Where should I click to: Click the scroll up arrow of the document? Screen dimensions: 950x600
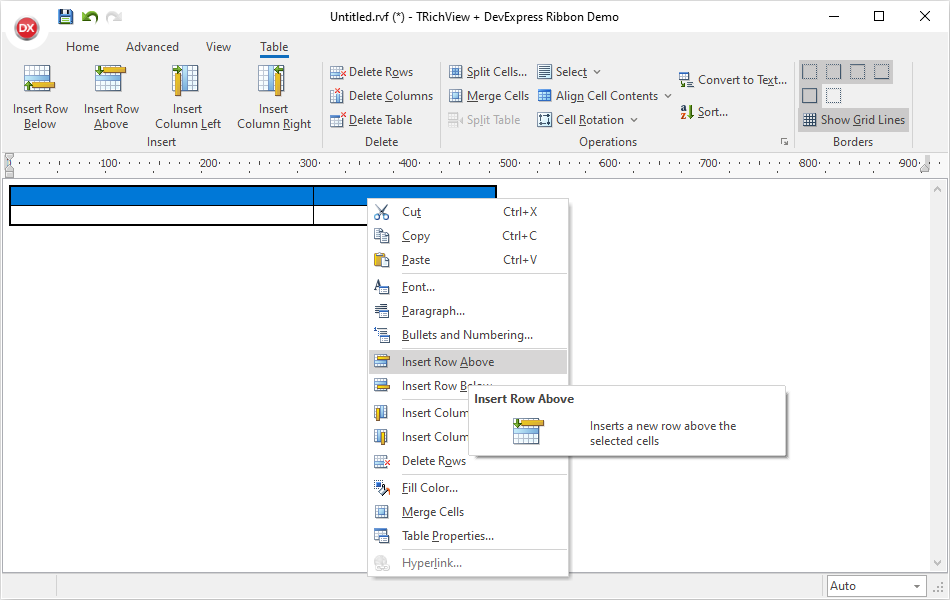937,190
